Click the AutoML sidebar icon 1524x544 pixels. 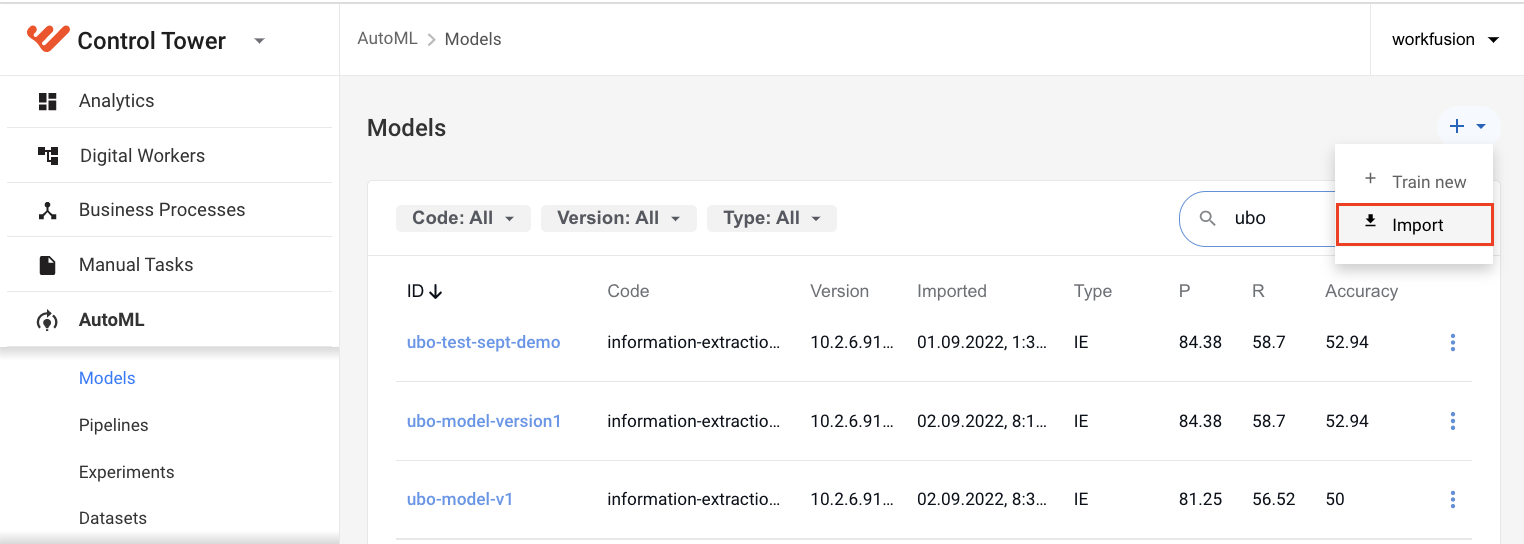point(47,320)
